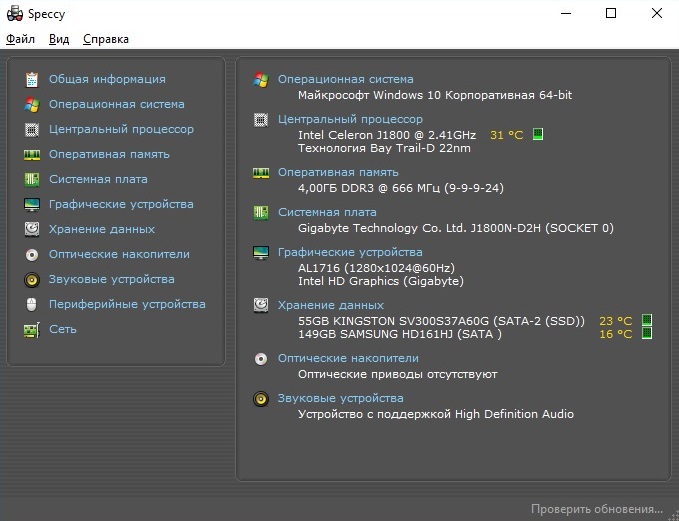Image resolution: width=679 pixels, height=521 pixels.
Task: Go to Оперативная память in sidebar
Action: 109,154
